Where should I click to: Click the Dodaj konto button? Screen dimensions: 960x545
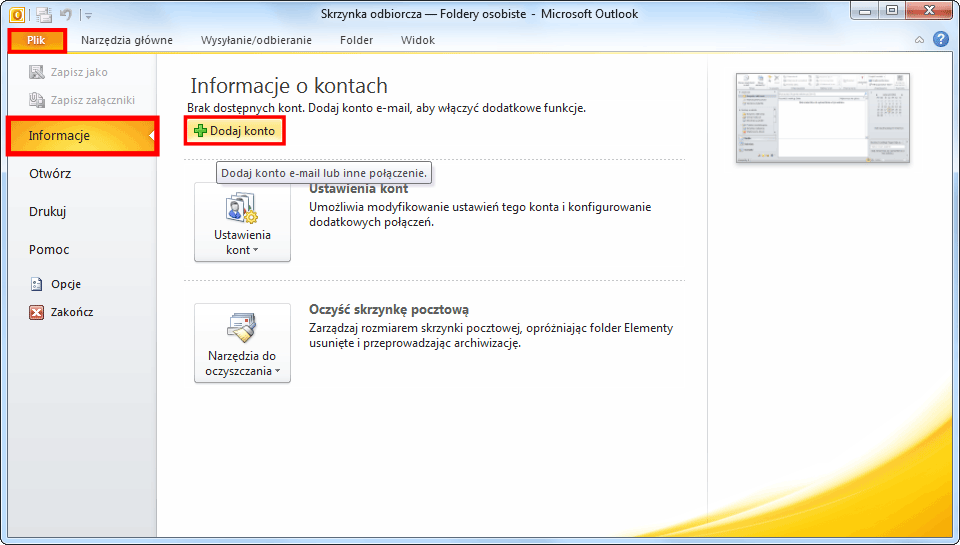234,131
